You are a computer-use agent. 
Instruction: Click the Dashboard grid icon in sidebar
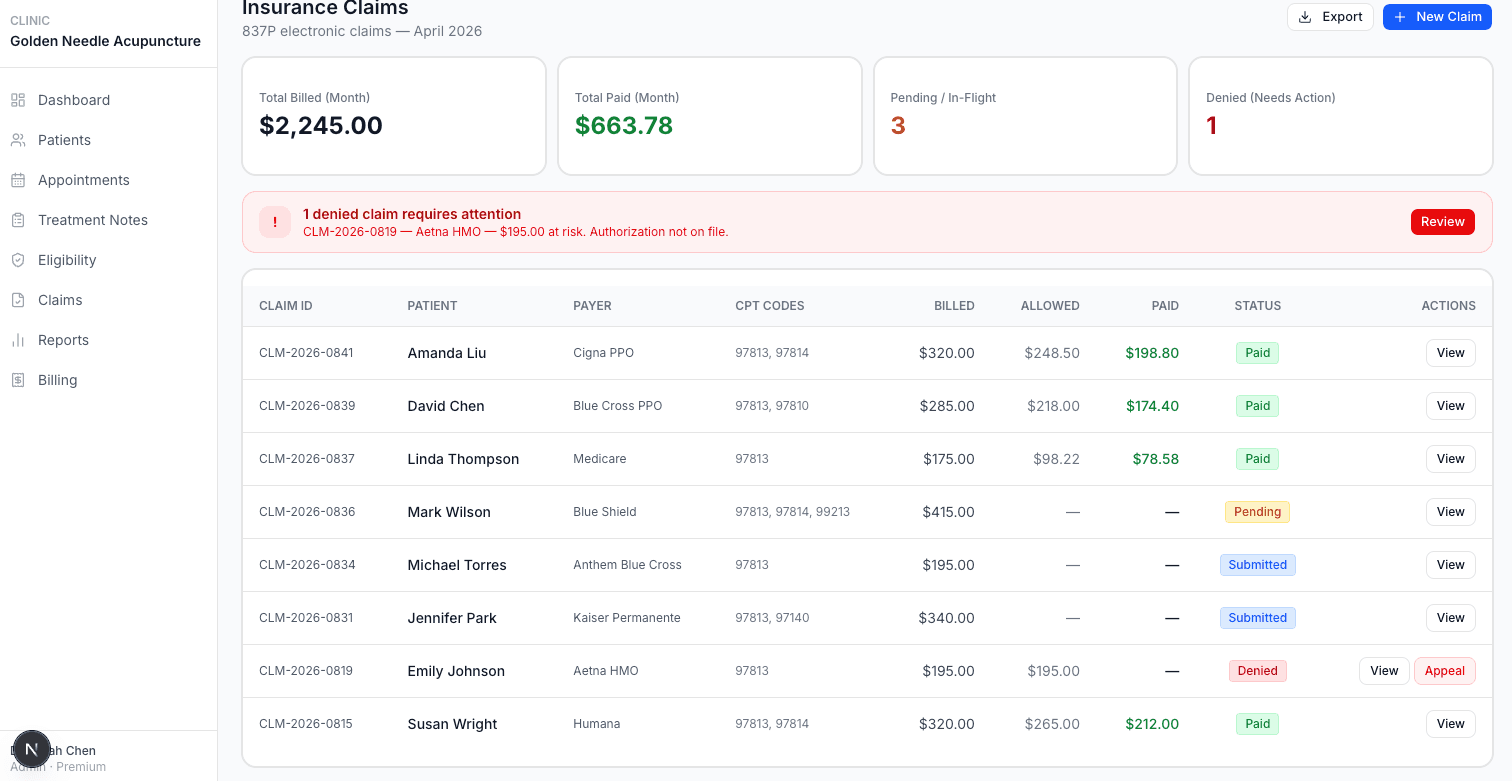point(18,100)
